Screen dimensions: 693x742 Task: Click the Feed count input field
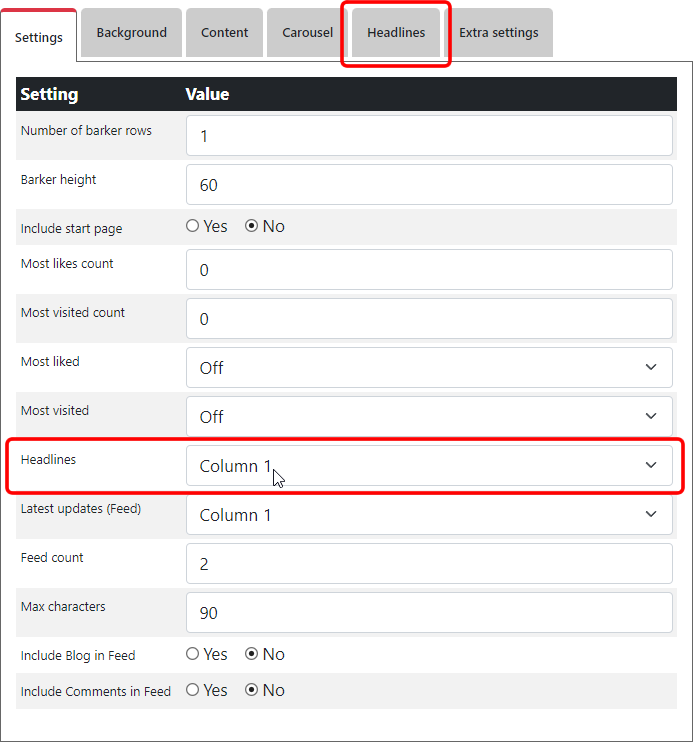(429, 564)
